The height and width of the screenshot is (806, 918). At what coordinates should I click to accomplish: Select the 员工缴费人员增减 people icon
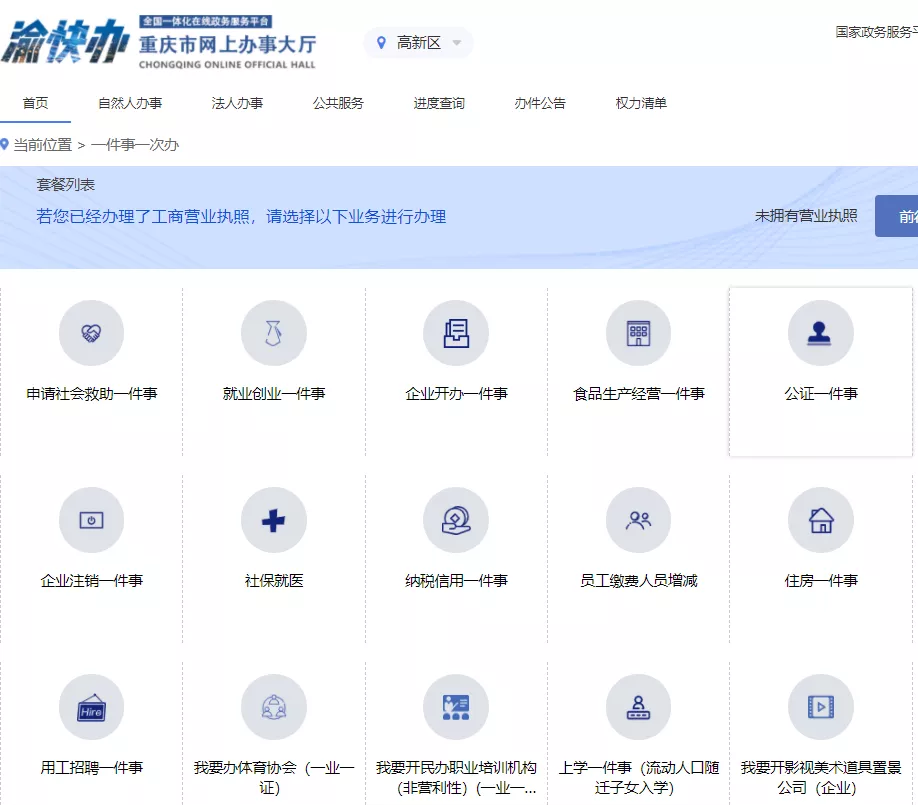click(638, 520)
